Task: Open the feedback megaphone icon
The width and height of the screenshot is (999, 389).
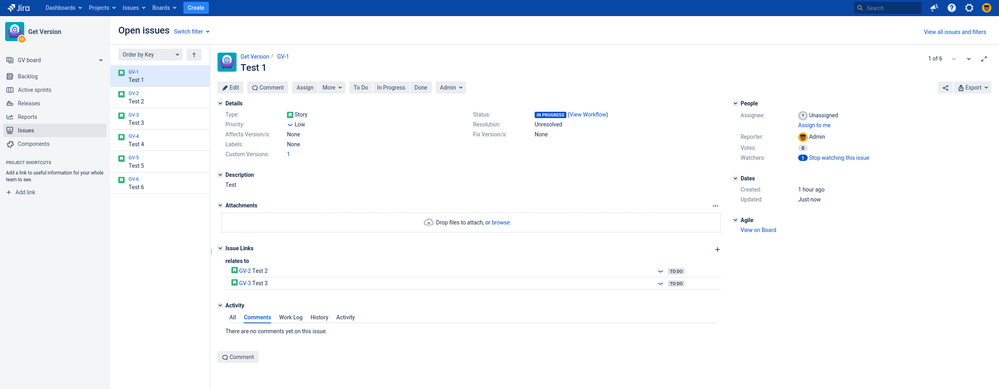Action: click(x=934, y=8)
